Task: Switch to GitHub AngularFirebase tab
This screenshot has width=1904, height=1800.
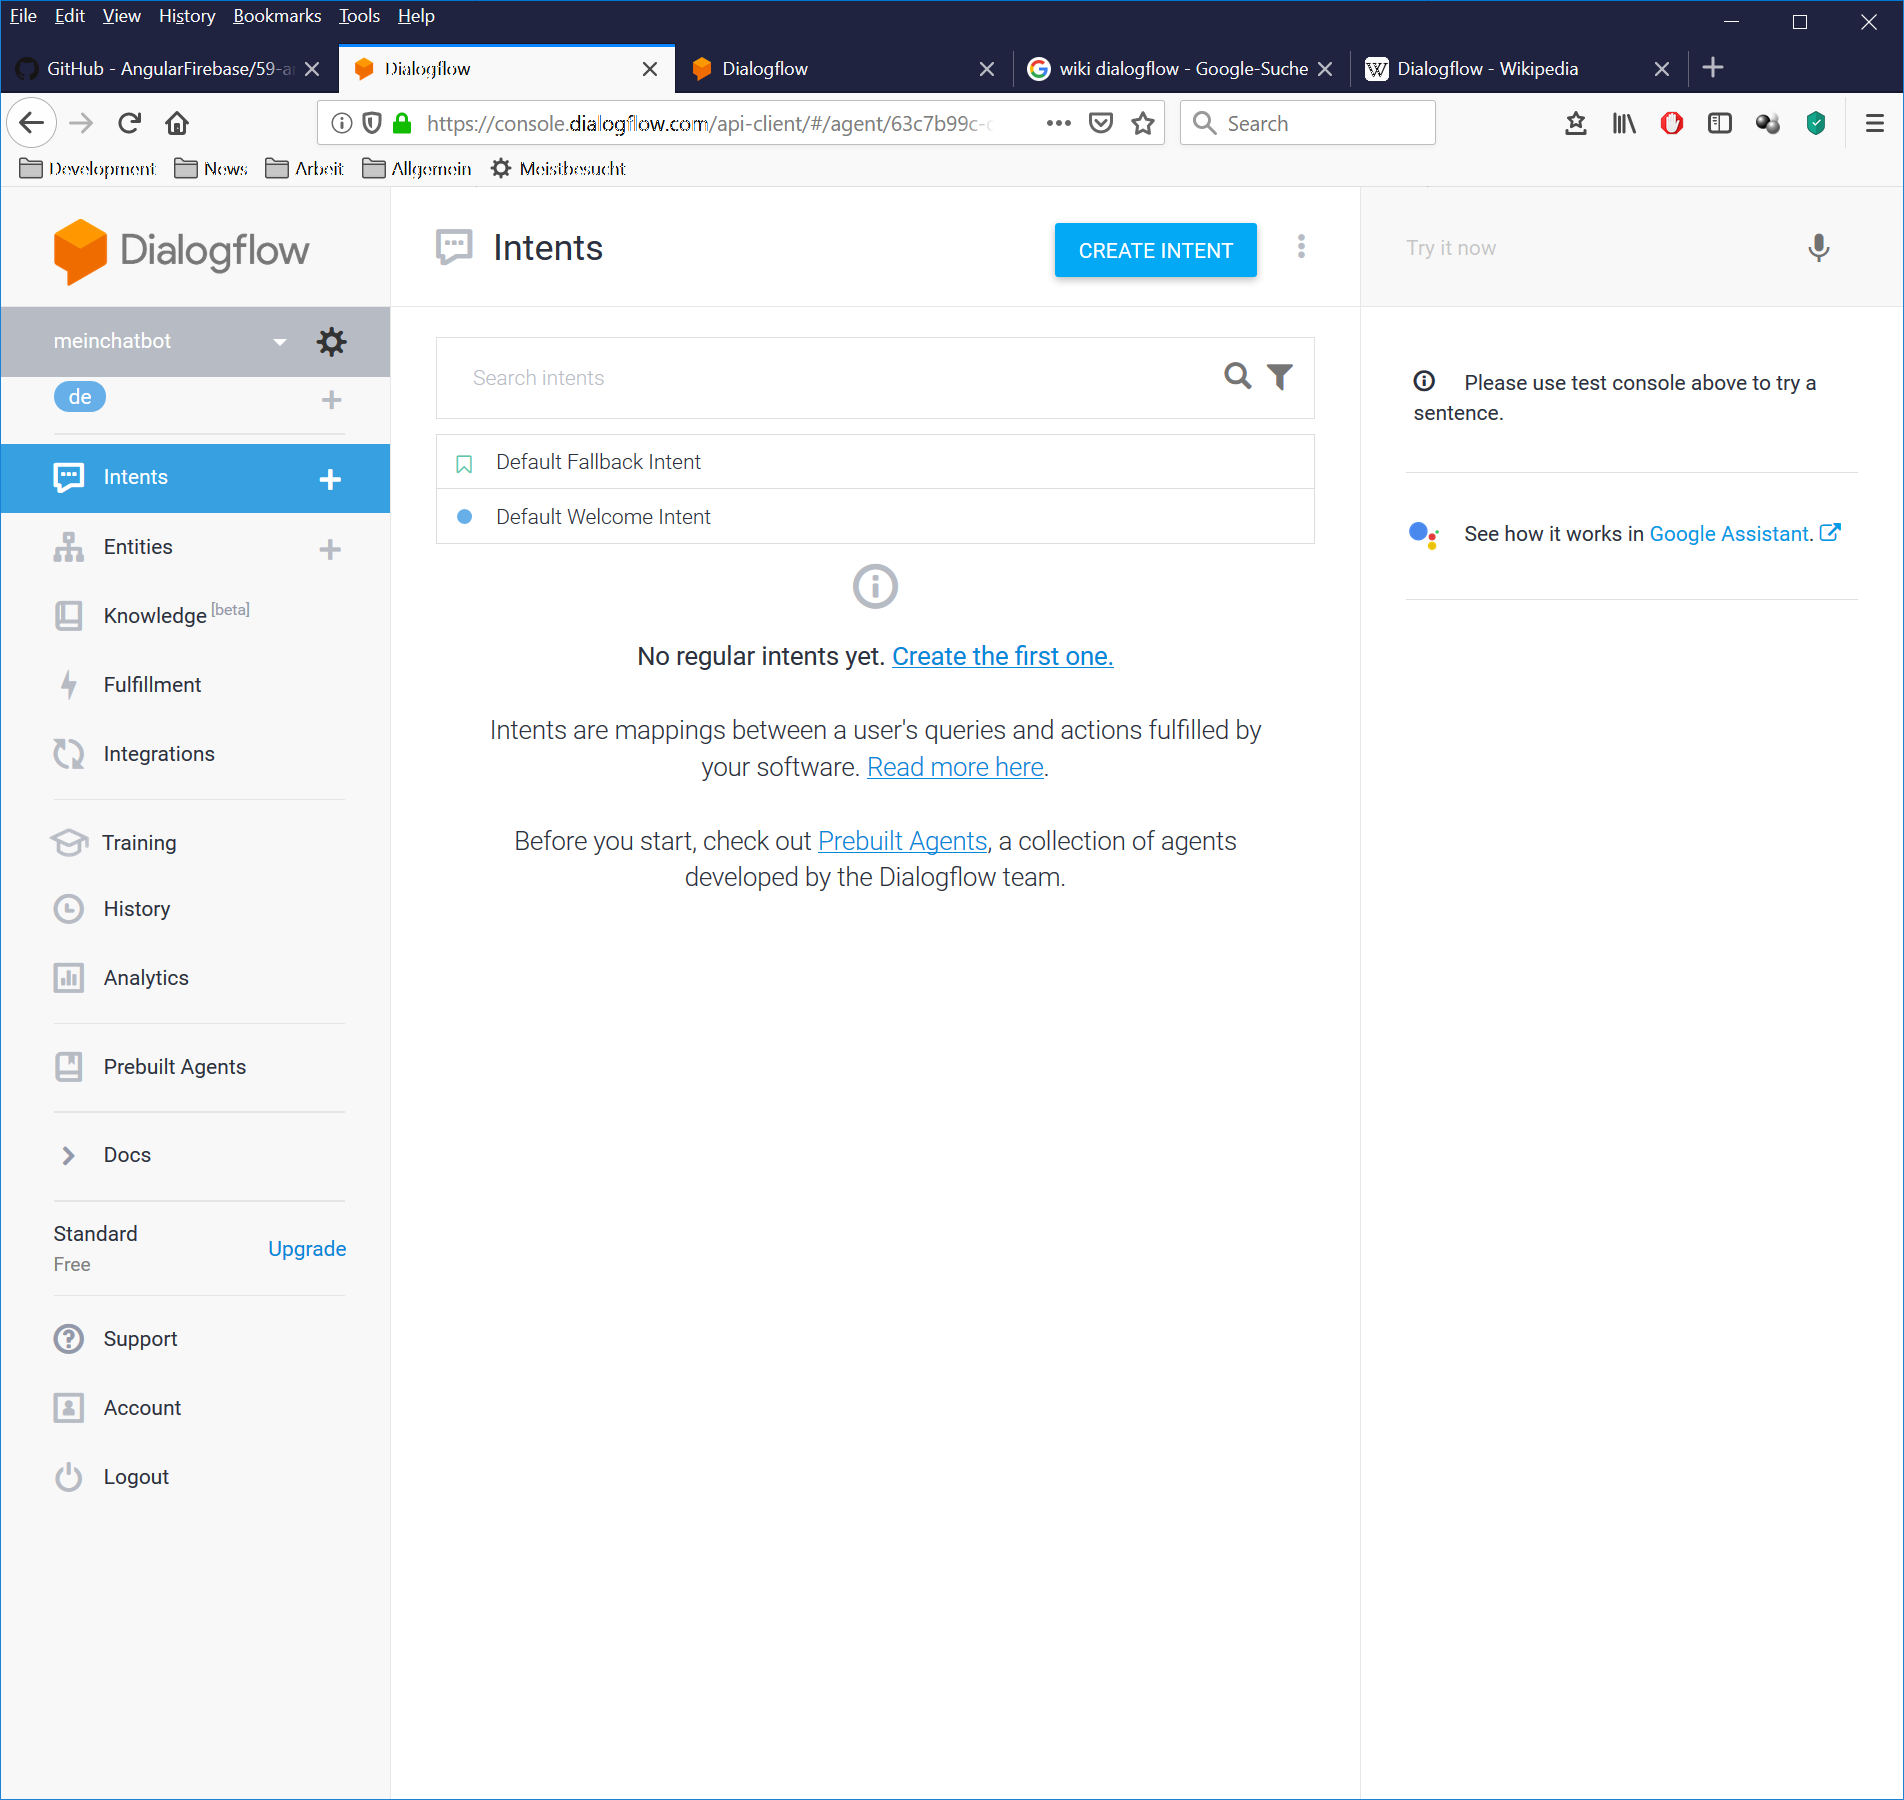Action: point(169,69)
